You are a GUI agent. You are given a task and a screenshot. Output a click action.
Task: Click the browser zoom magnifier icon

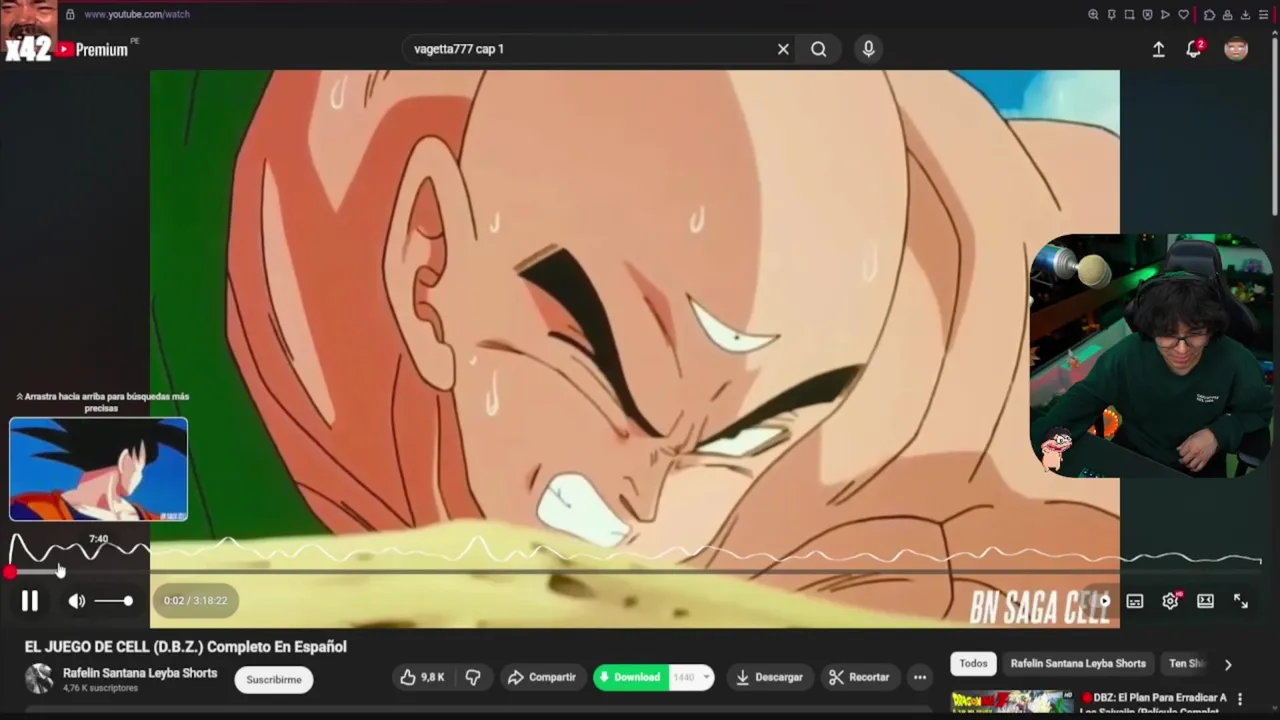pos(1093,15)
